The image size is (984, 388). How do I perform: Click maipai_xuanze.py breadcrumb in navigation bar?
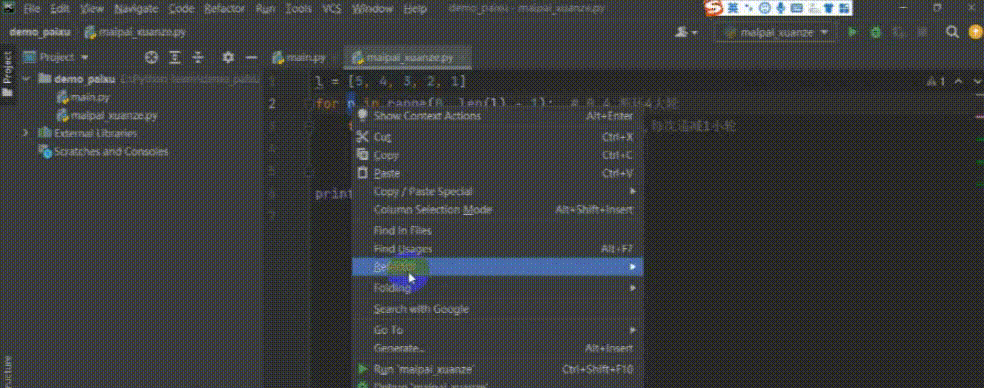click(x=135, y=33)
